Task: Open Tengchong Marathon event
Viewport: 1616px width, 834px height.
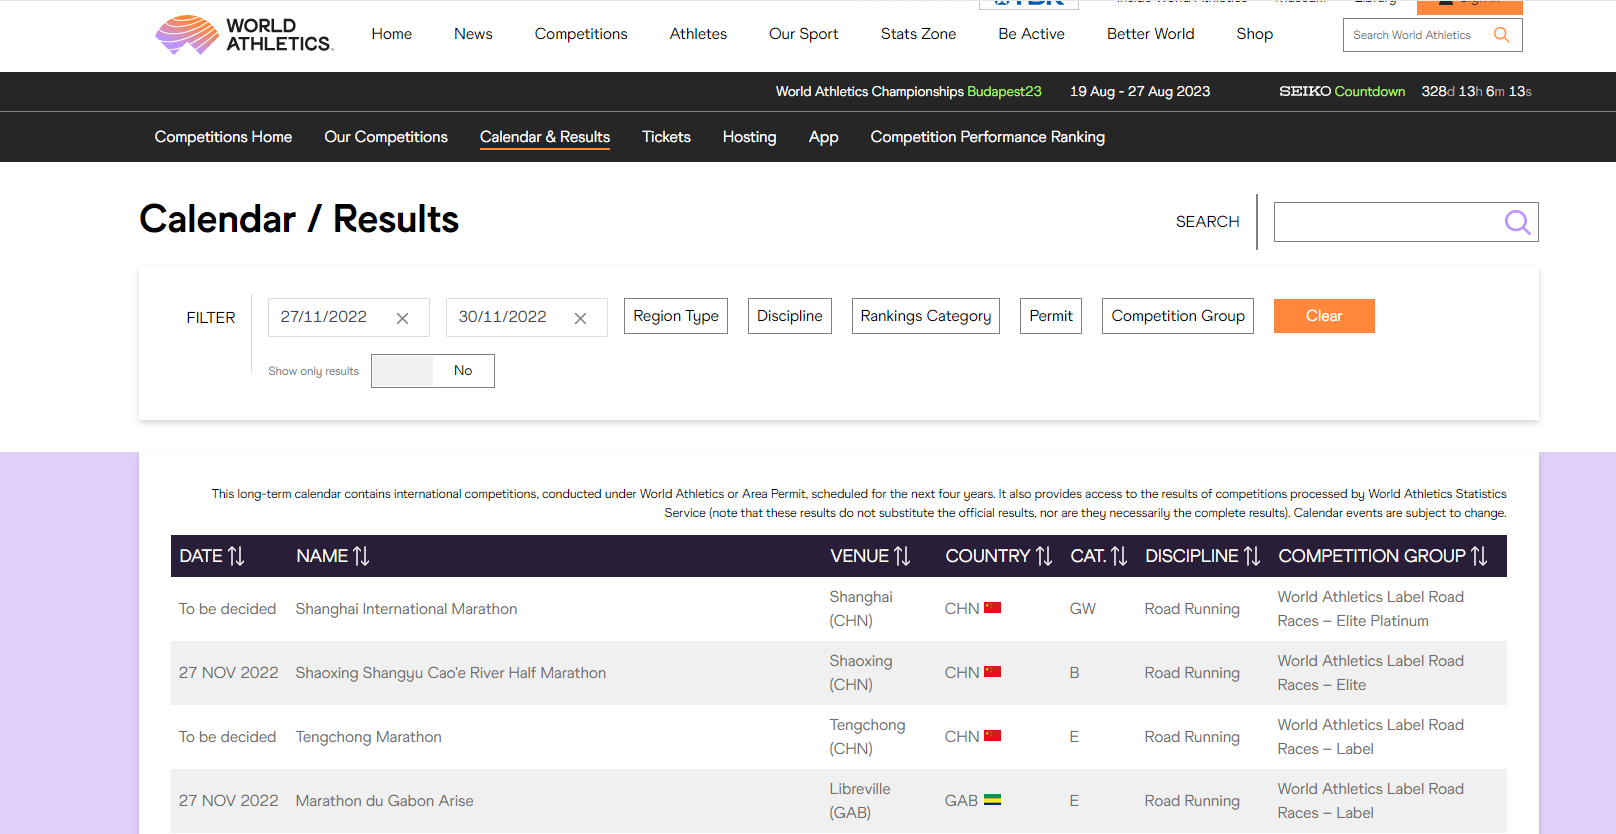Action: tap(368, 737)
